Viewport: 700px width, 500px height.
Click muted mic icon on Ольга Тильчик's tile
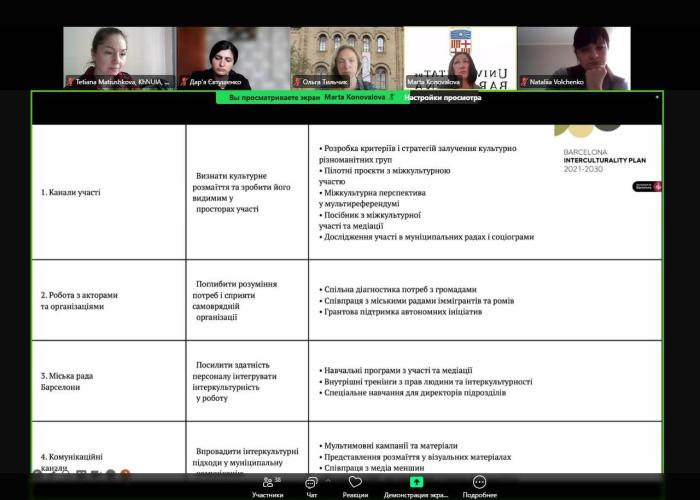tap(297, 82)
